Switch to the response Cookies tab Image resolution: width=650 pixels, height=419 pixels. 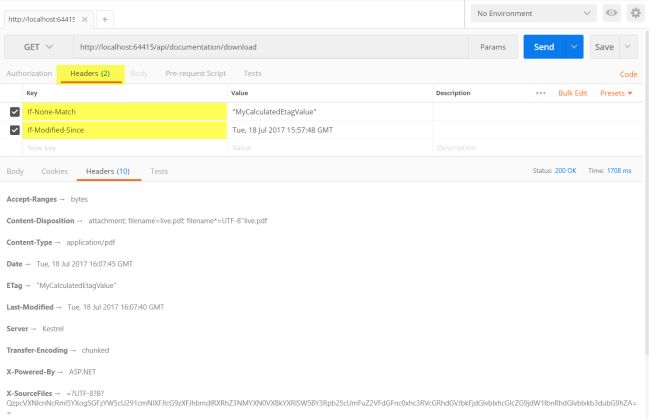click(54, 172)
